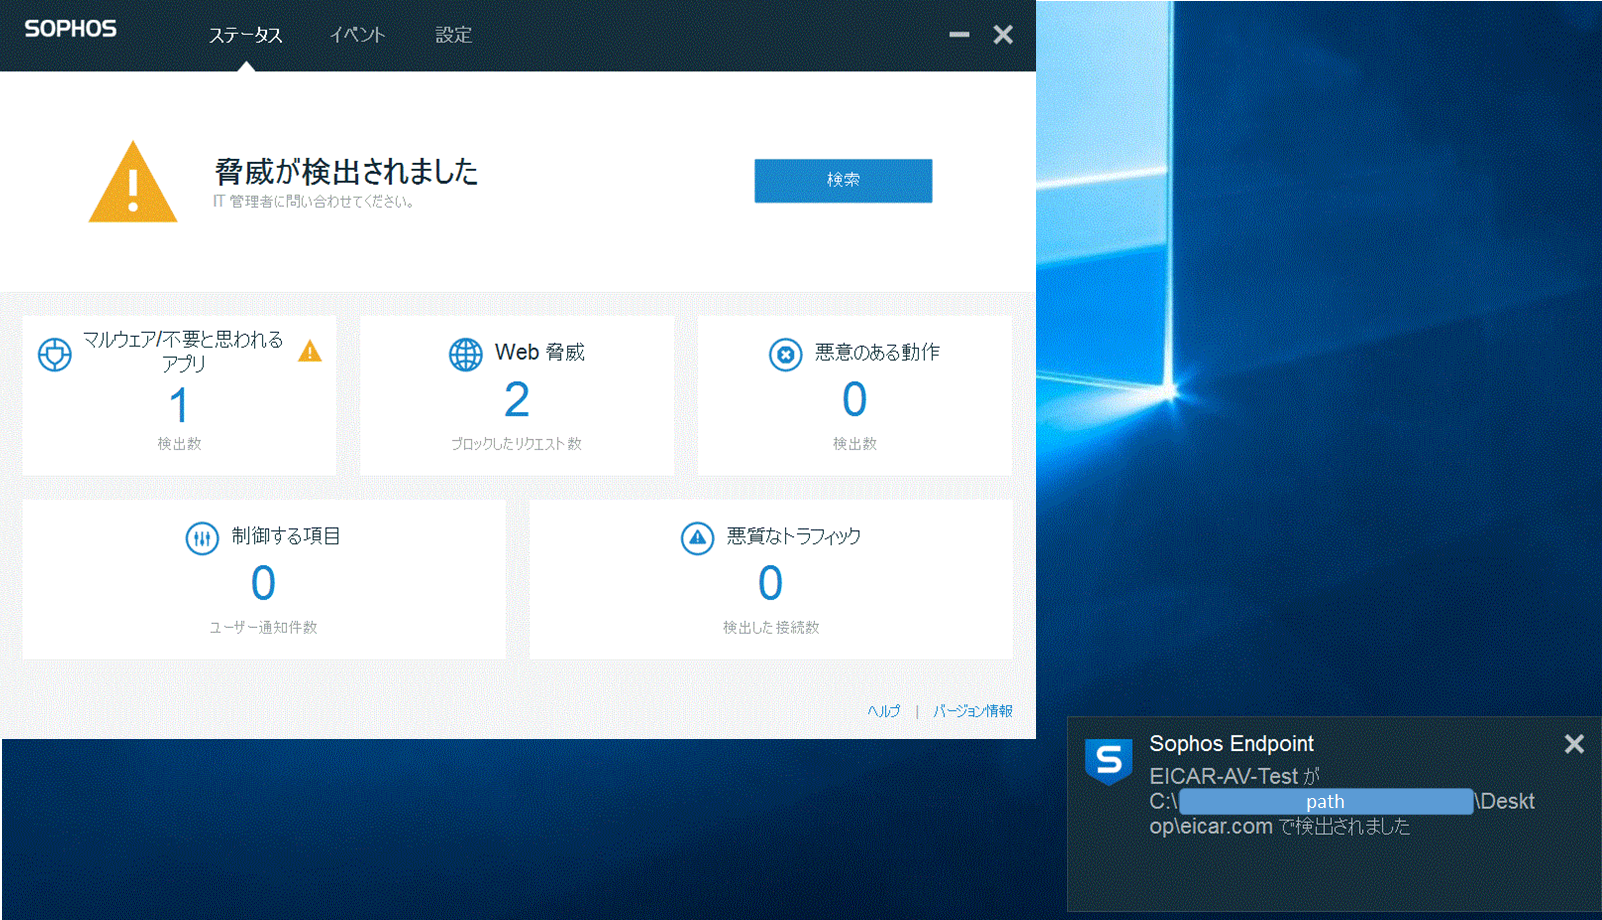Open the バージョン情報 link

(x=972, y=711)
